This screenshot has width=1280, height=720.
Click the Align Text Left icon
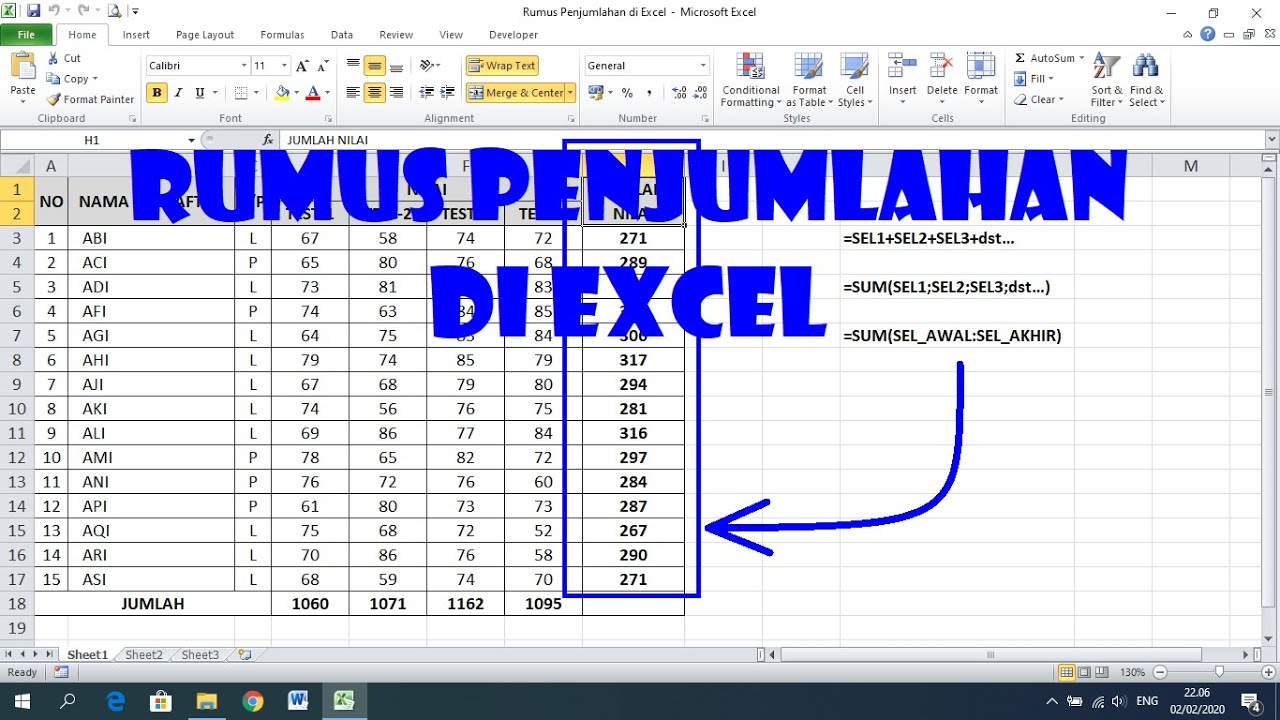click(x=353, y=93)
